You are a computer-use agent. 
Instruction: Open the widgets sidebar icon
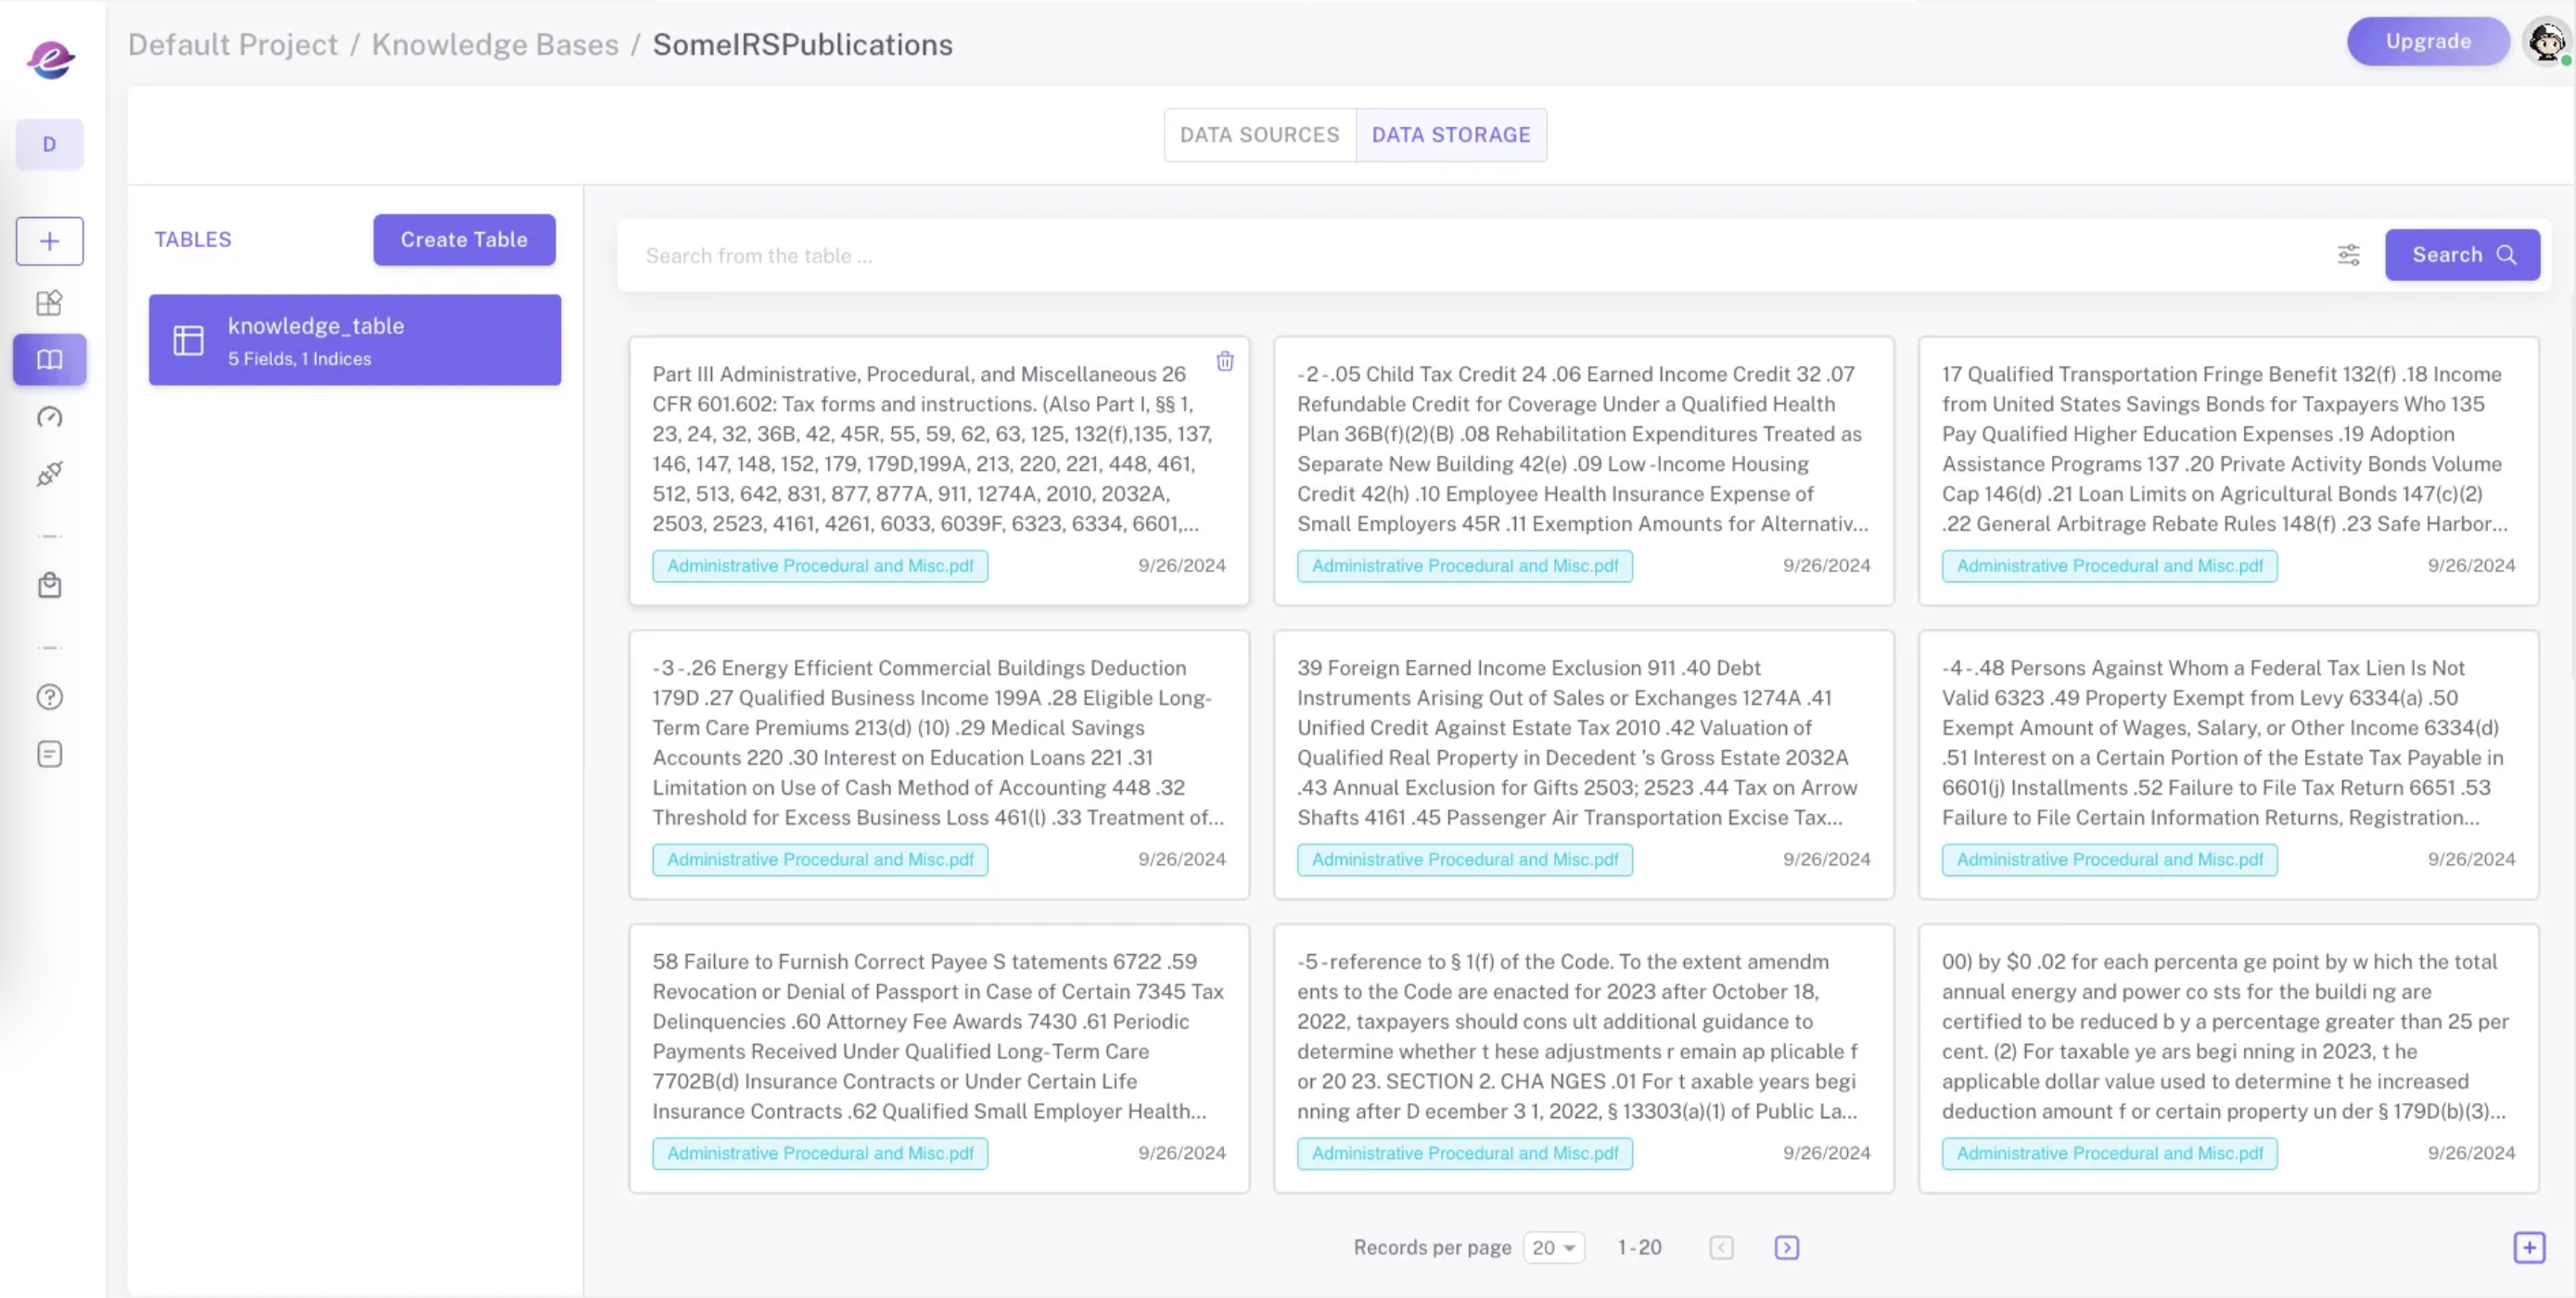[x=49, y=302]
